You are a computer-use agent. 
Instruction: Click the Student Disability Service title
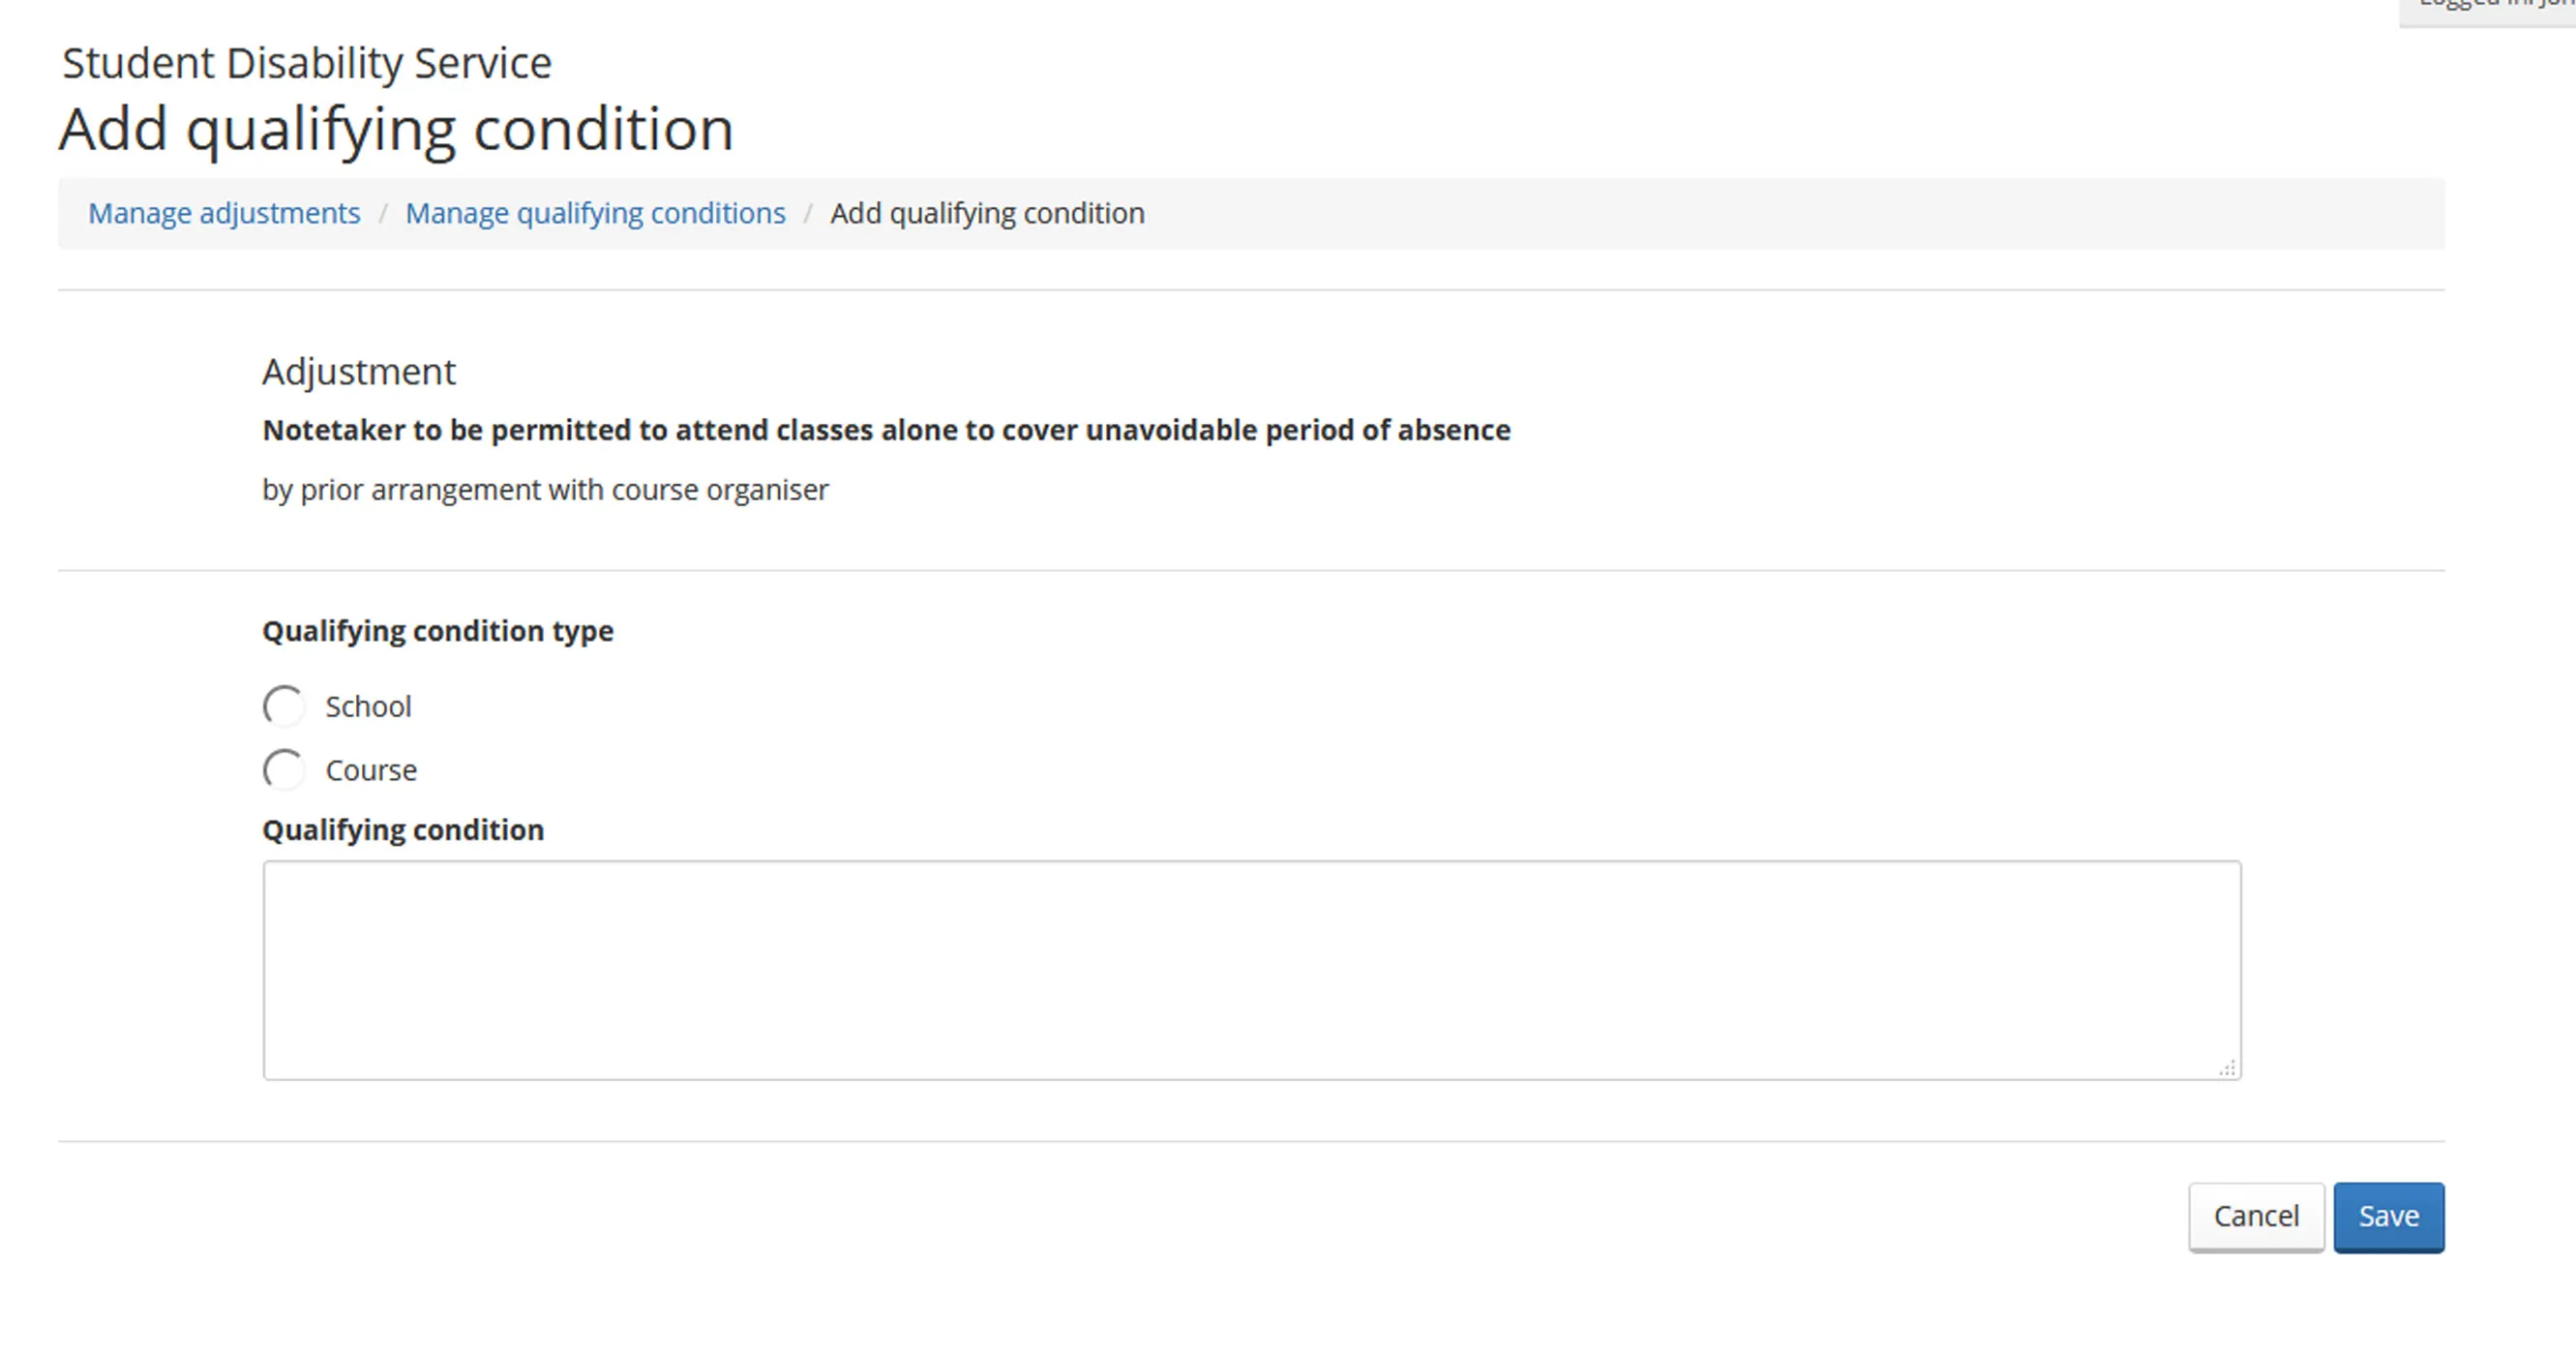click(307, 63)
